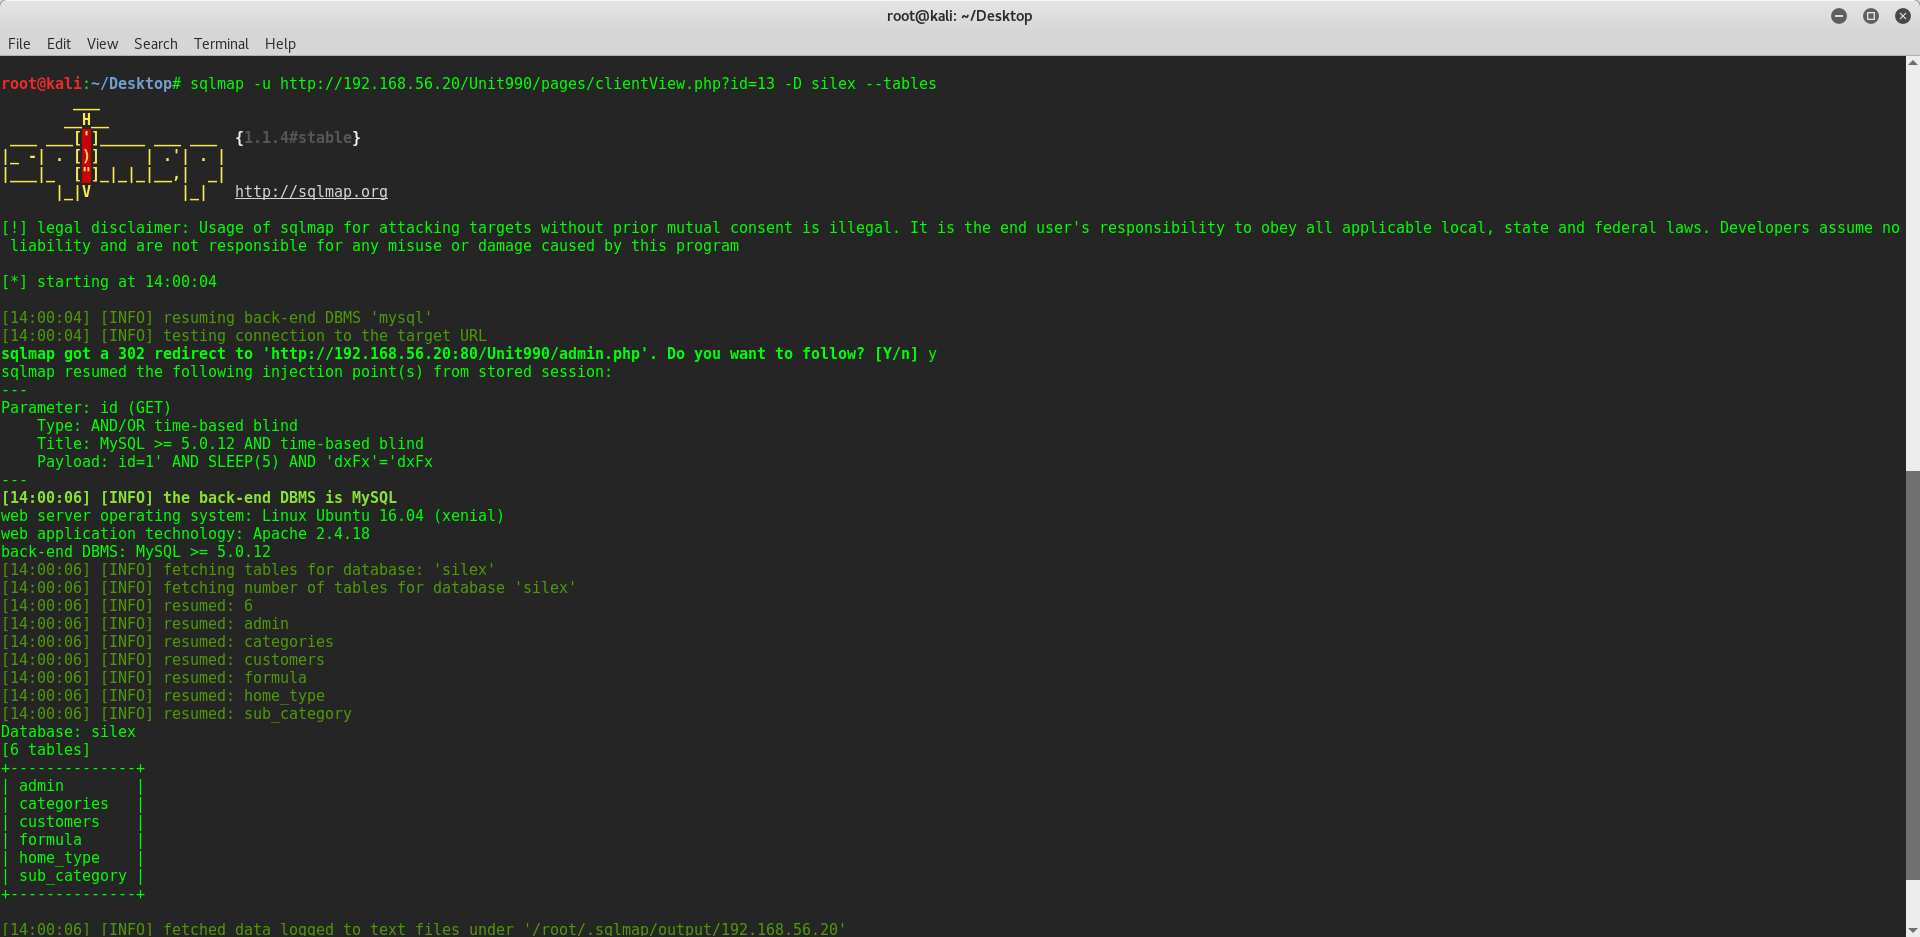Screen dimensions: 1920x937
Task: Click the '{1.1.4#stable}' version text
Action: pyautogui.click(x=298, y=138)
